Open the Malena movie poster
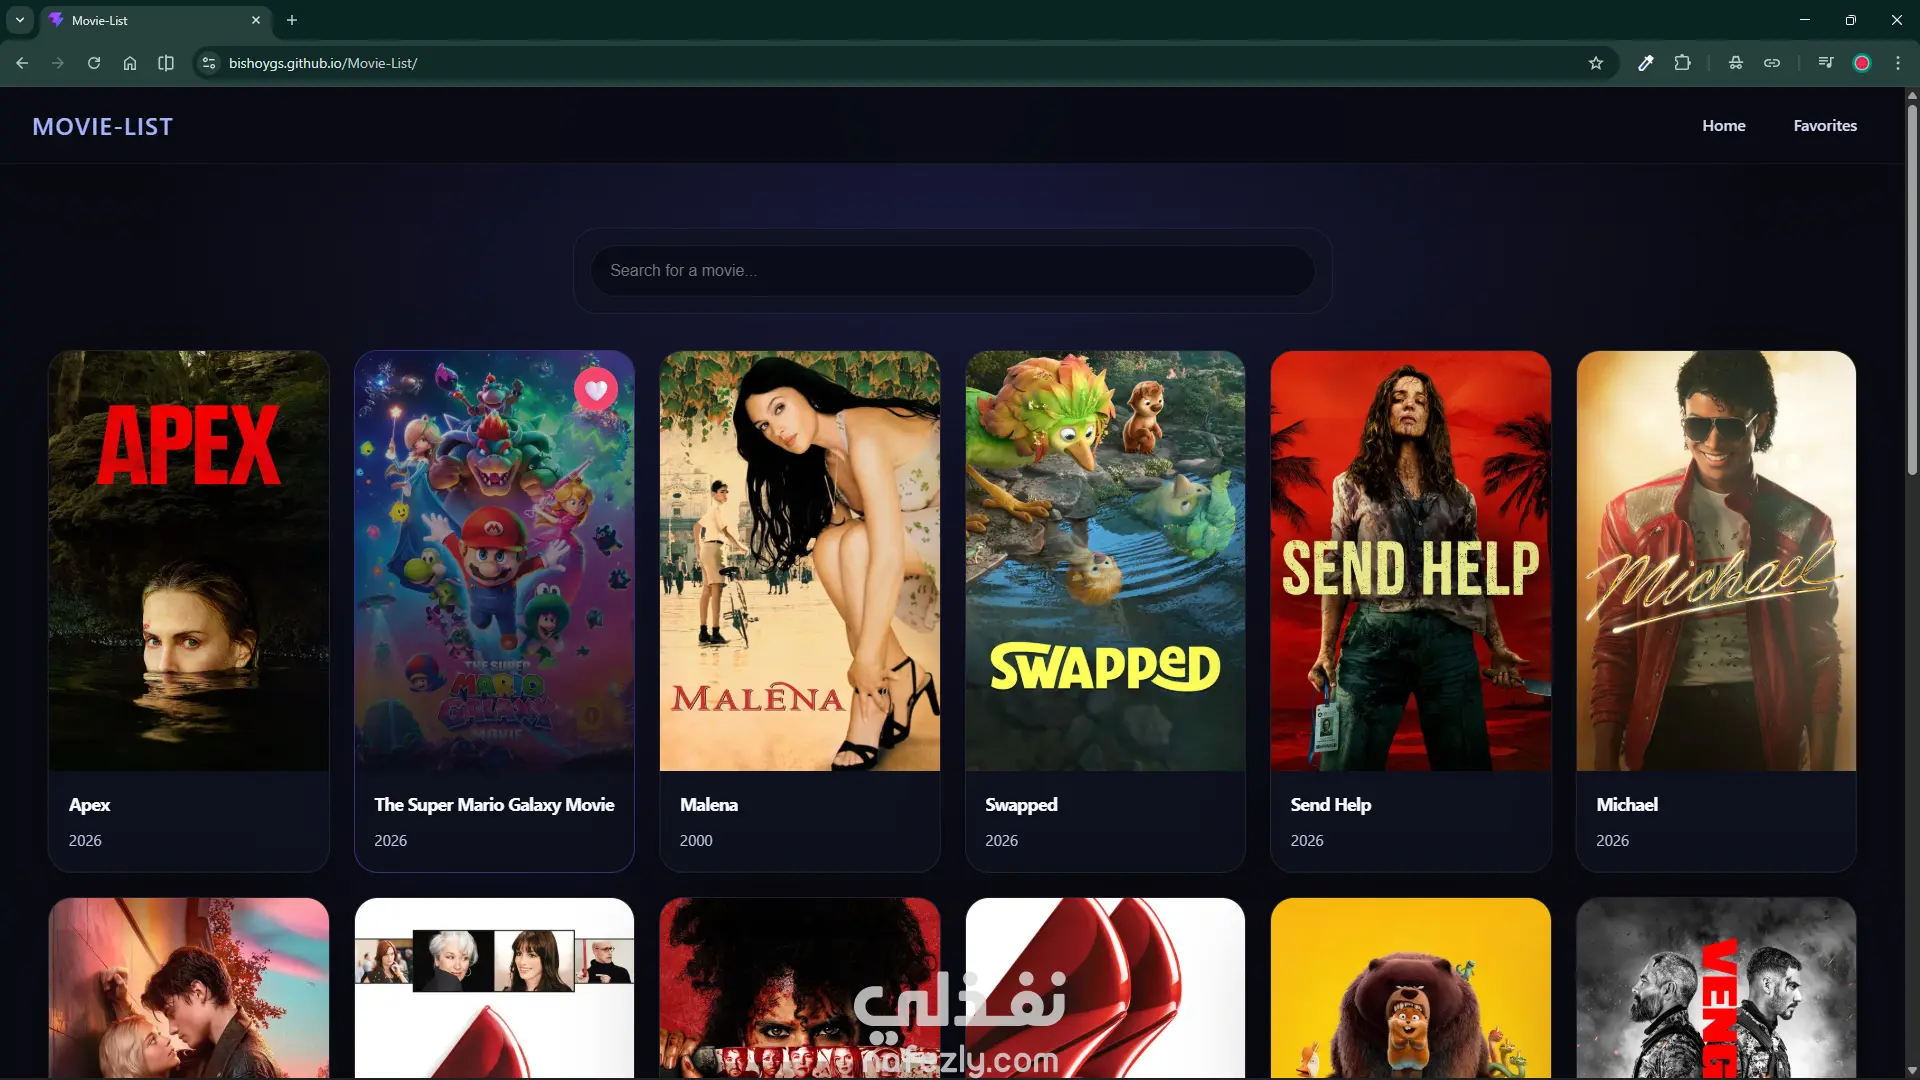 coord(800,561)
